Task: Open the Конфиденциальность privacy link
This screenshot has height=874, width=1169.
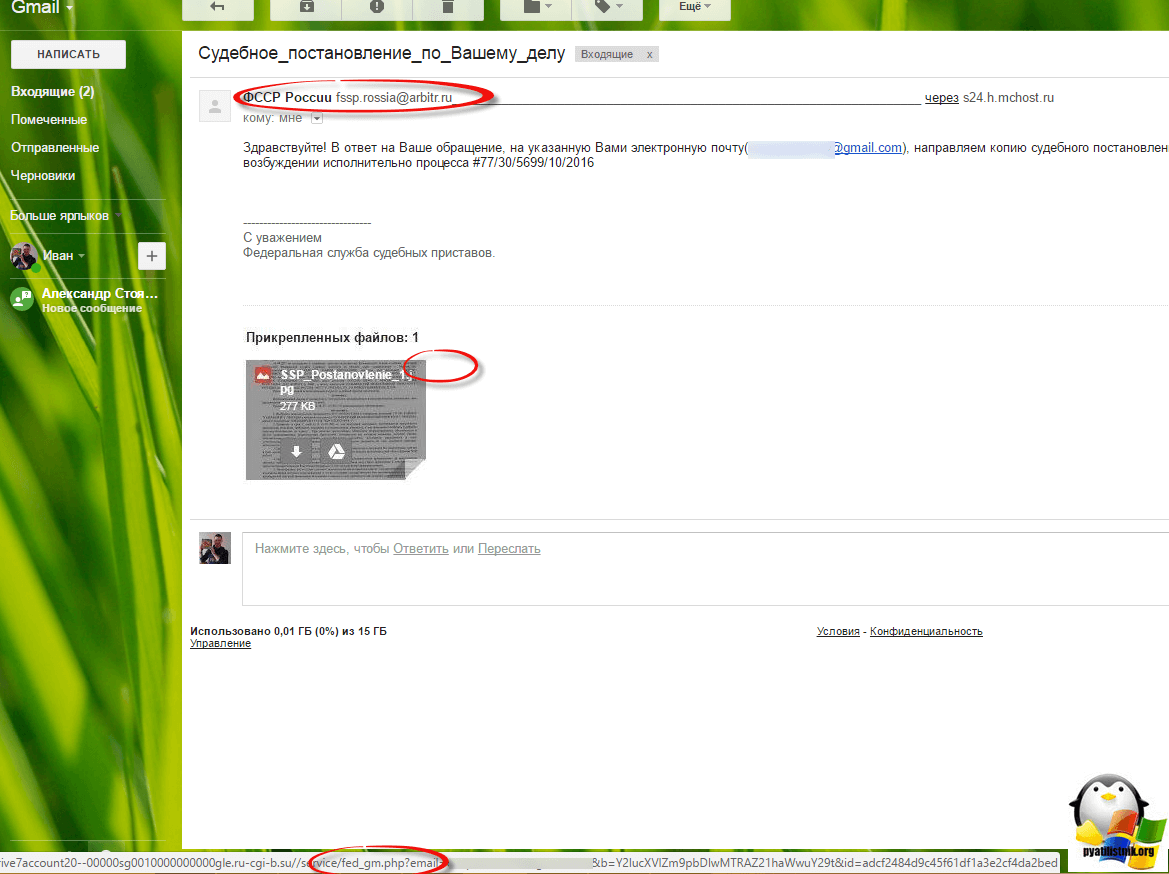Action: coord(926,632)
